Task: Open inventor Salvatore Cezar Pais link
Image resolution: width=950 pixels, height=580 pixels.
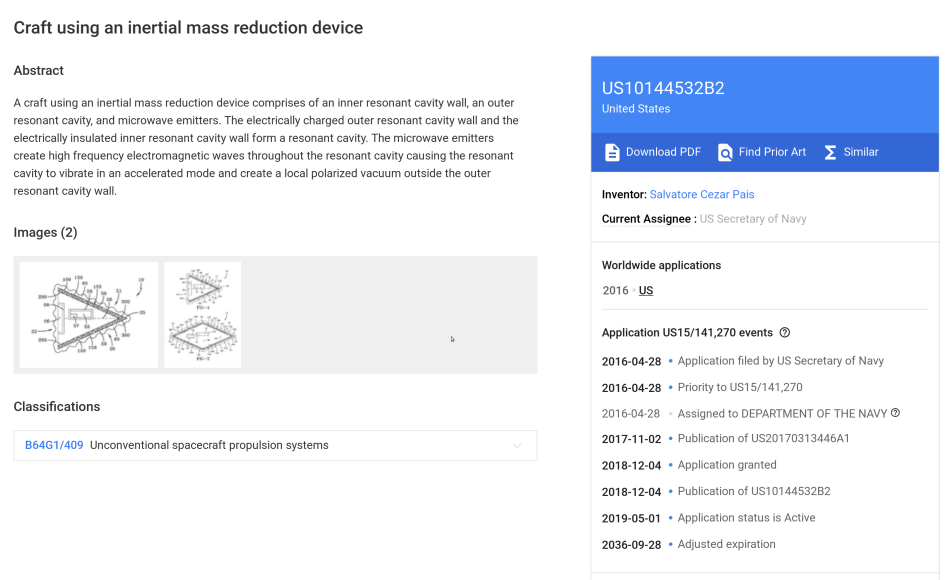Action: coord(702,195)
